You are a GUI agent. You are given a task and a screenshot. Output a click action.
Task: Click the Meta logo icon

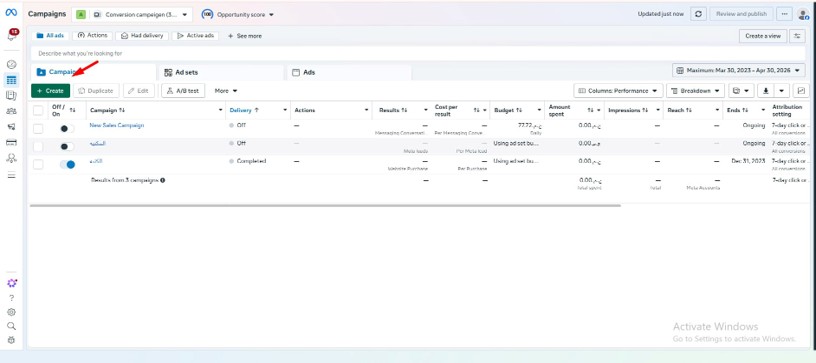[11, 12]
